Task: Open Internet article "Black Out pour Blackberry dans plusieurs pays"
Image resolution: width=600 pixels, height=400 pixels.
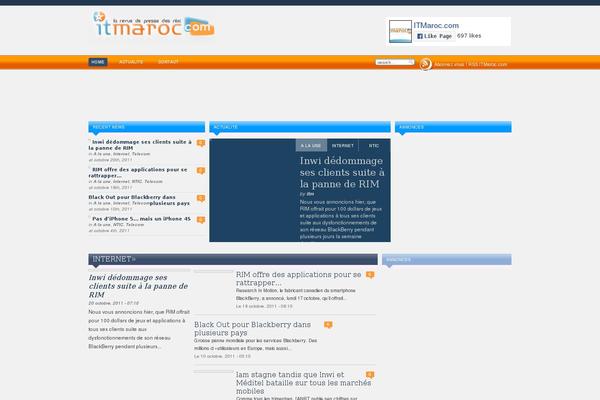Action: point(253,328)
